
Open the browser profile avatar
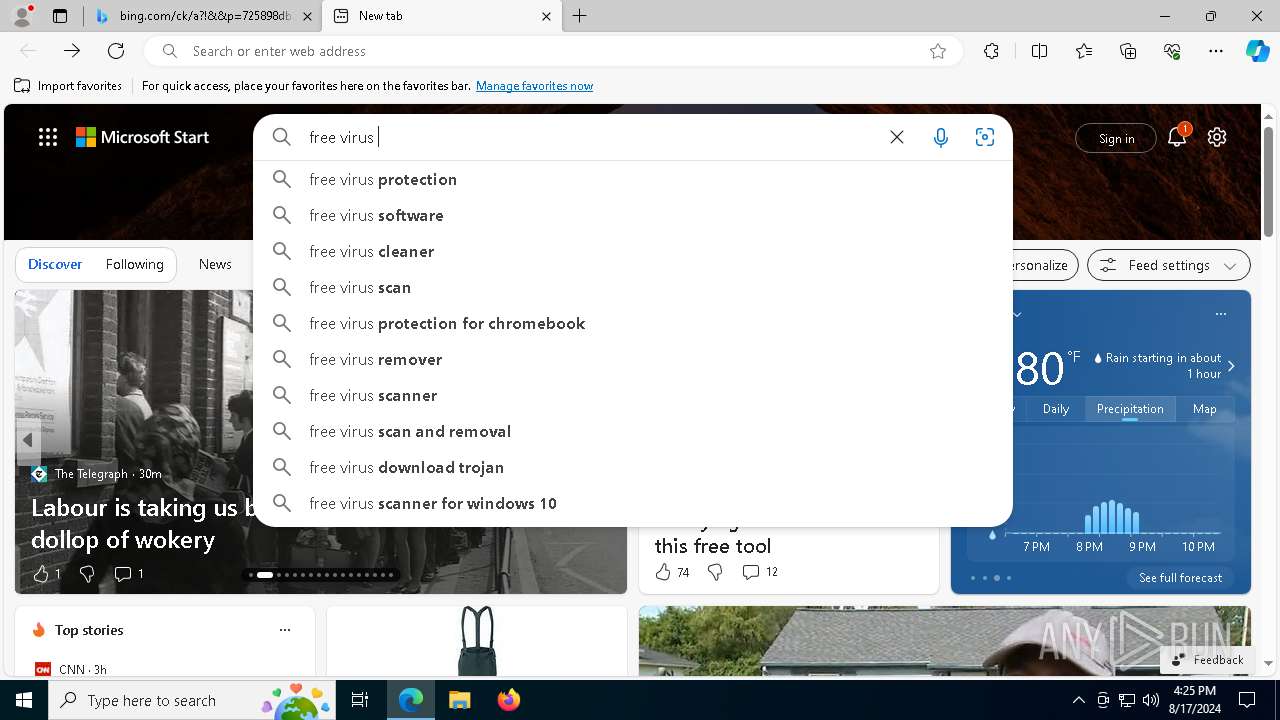coord(22,16)
